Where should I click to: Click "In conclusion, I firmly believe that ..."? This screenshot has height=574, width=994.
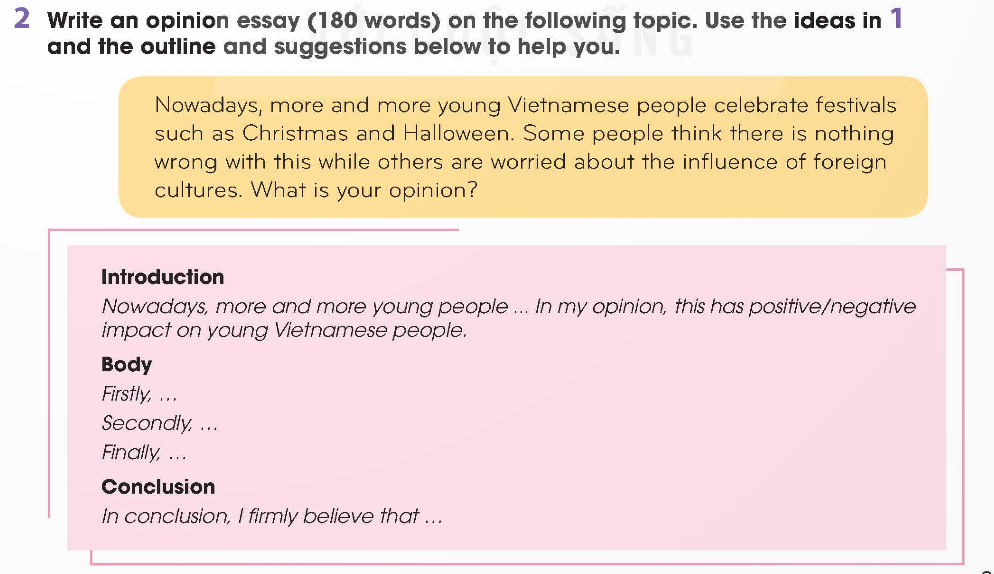pyautogui.click(x=272, y=516)
